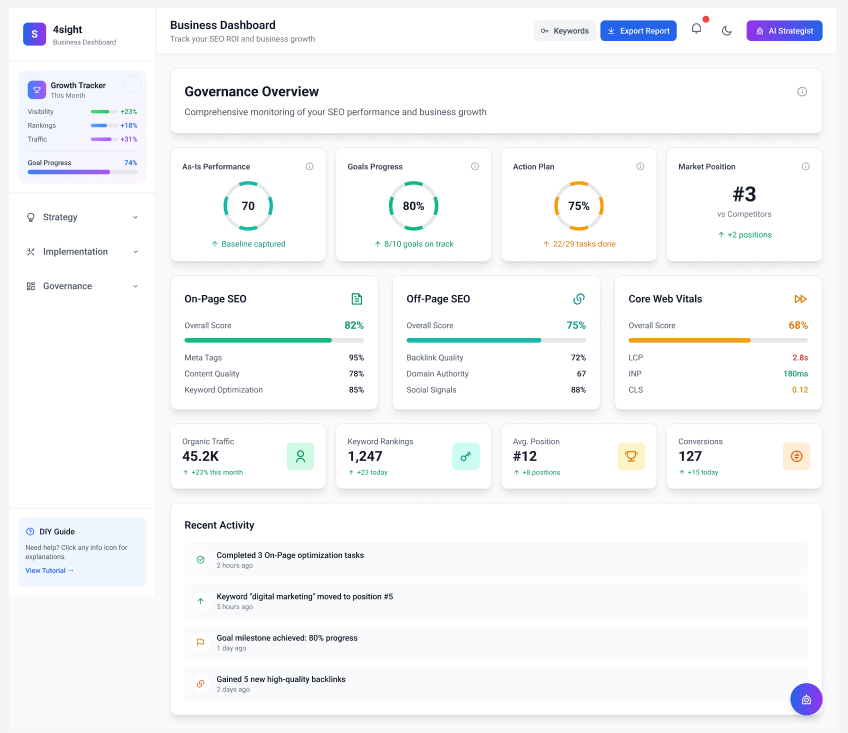Image resolution: width=848 pixels, height=733 pixels.
Task: Click the As-Is Performance 70 gauge
Action: coord(248,206)
